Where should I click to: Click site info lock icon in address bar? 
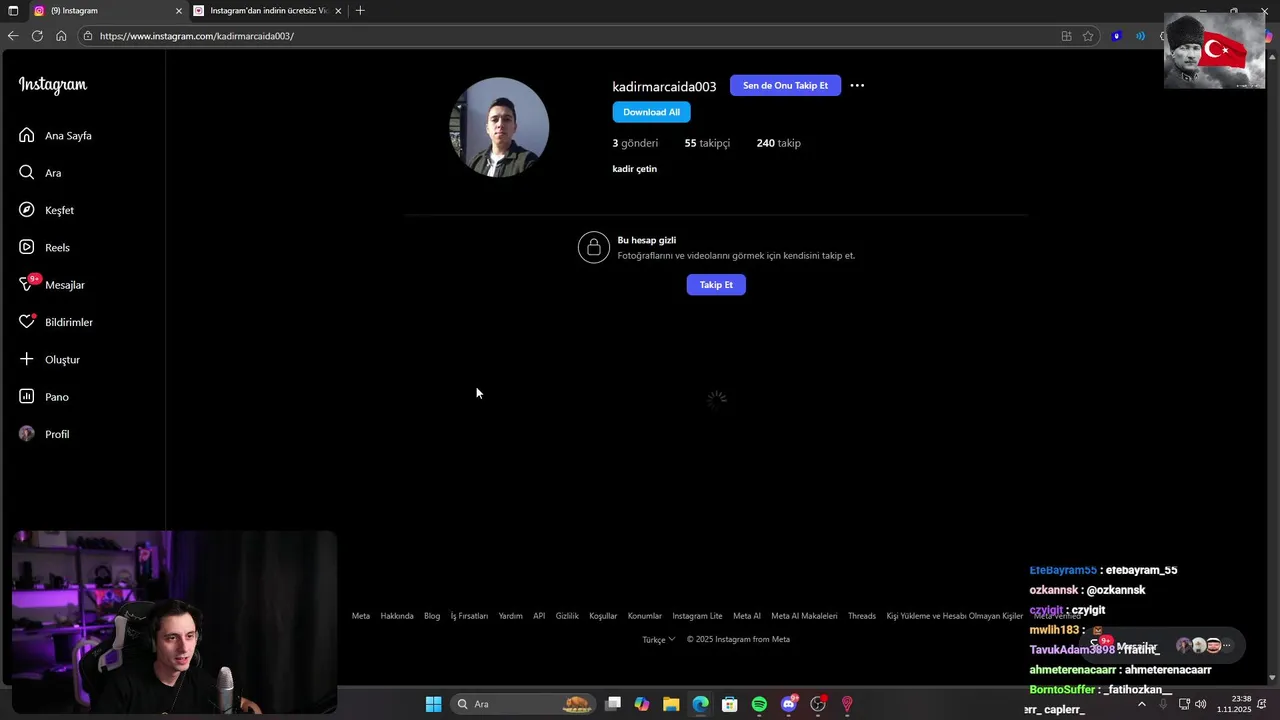(x=88, y=36)
